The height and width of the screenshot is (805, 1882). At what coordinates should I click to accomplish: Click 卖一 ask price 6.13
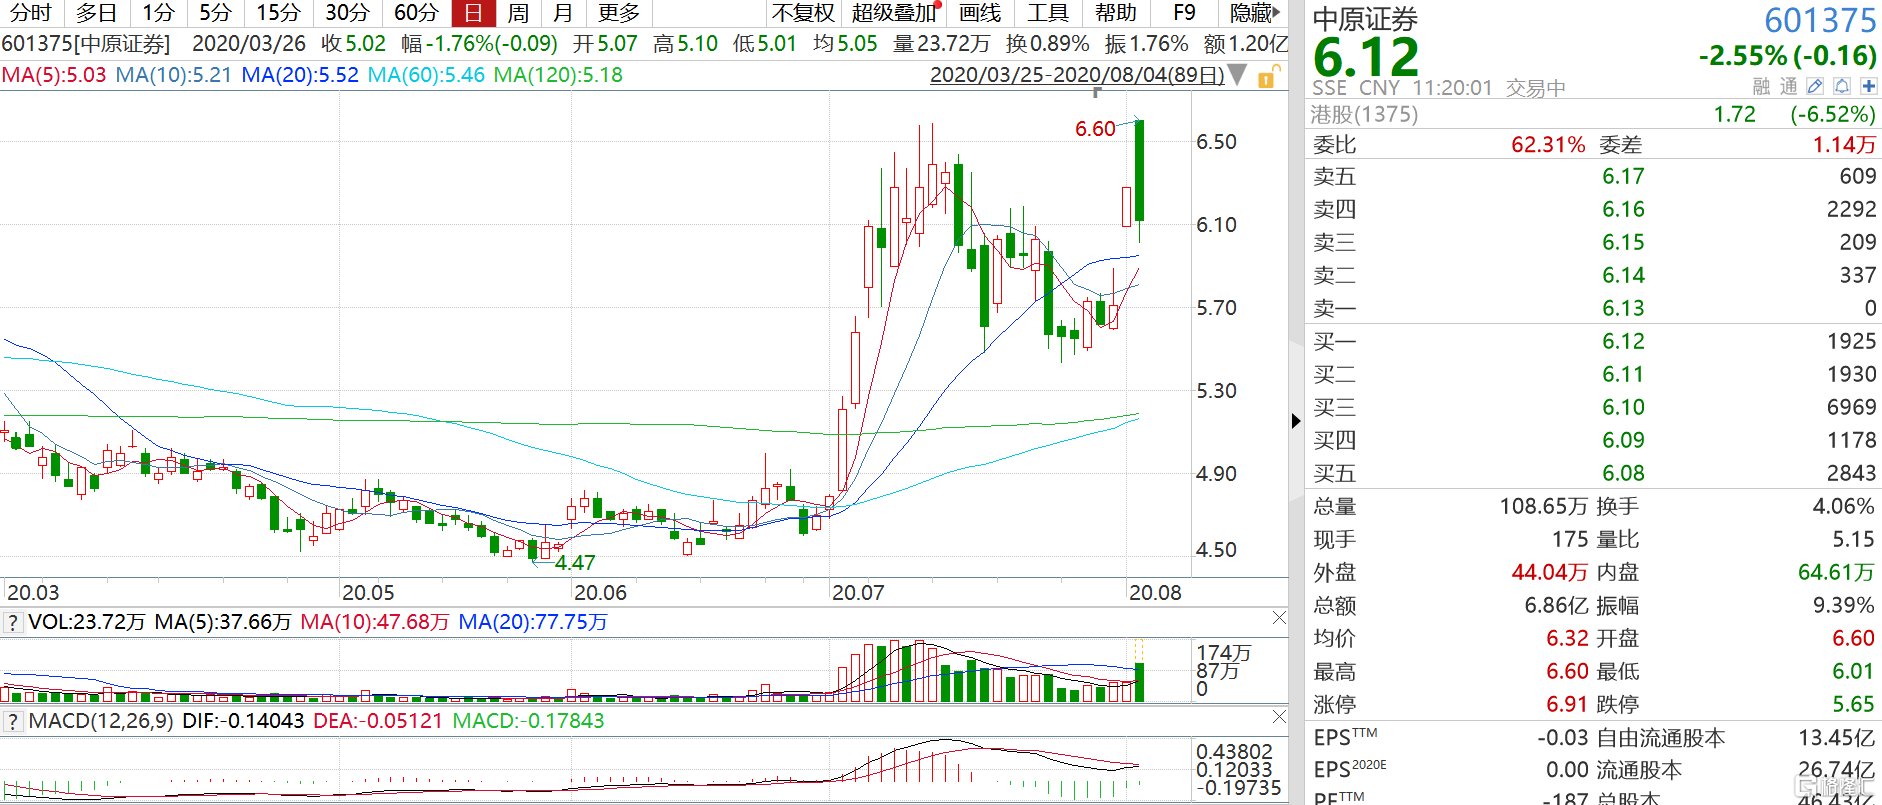tap(1623, 308)
